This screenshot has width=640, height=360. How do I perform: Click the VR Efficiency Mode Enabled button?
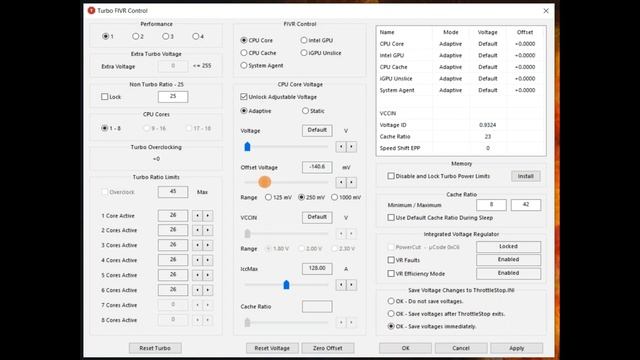tap(509, 273)
